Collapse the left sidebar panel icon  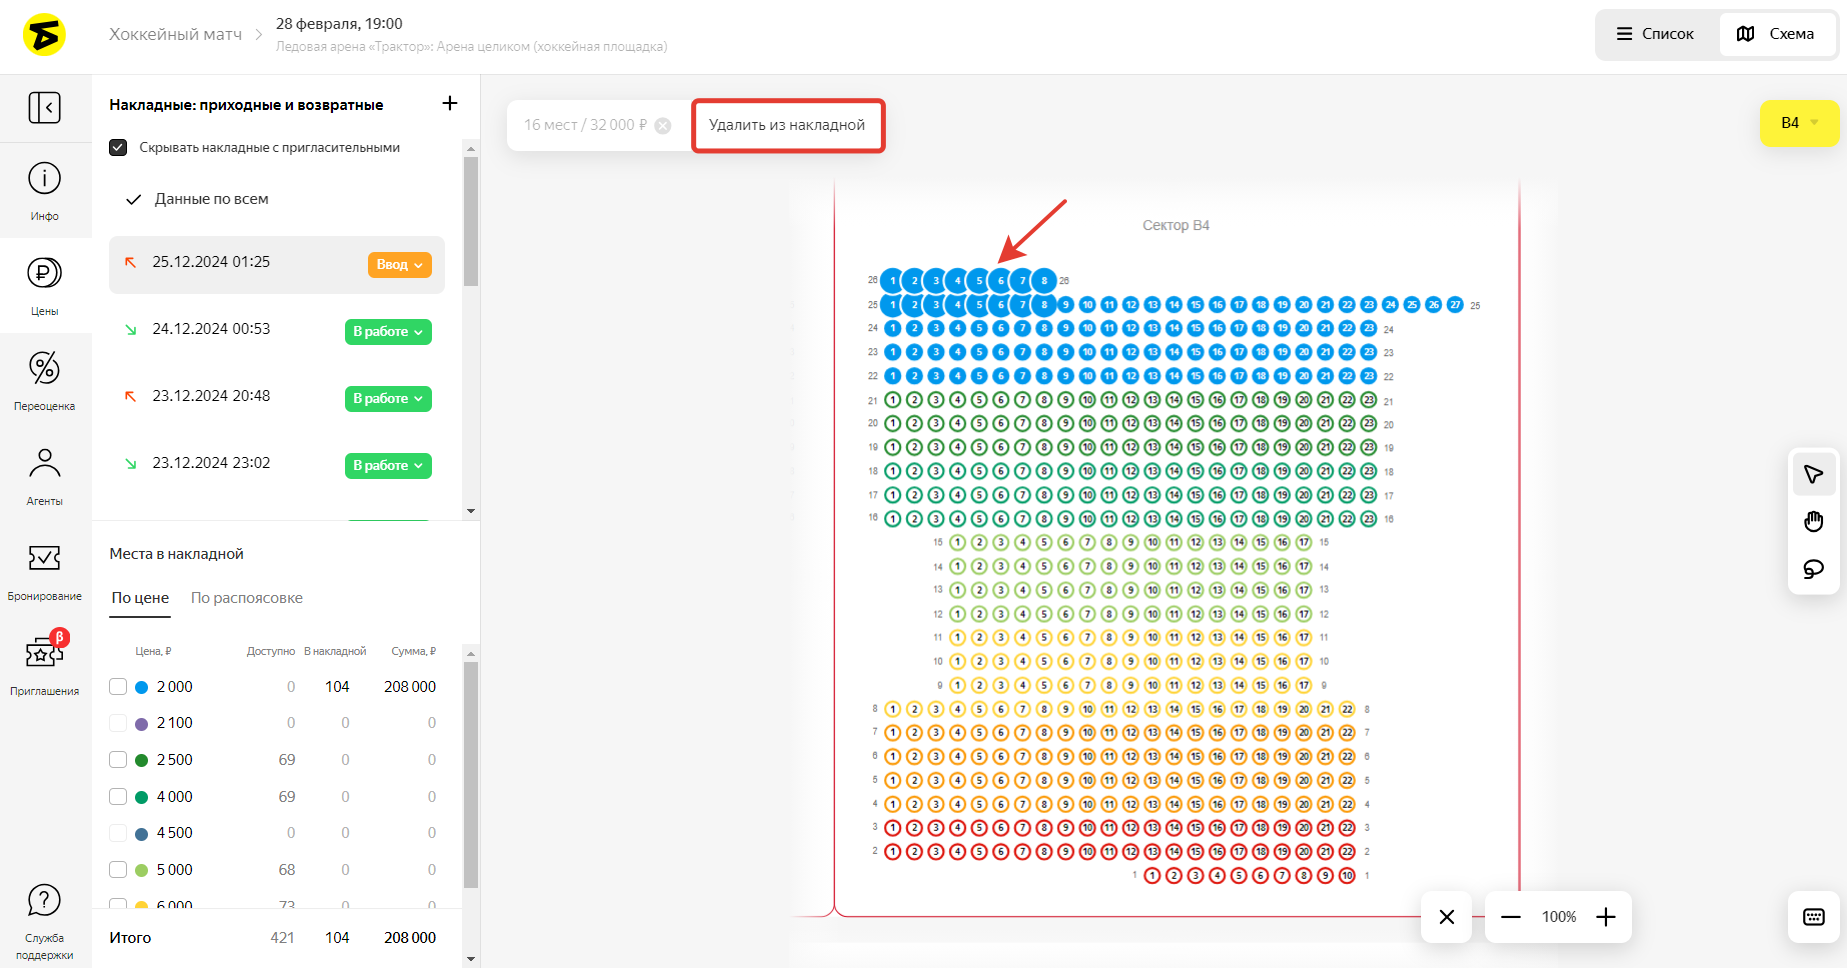pos(44,107)
